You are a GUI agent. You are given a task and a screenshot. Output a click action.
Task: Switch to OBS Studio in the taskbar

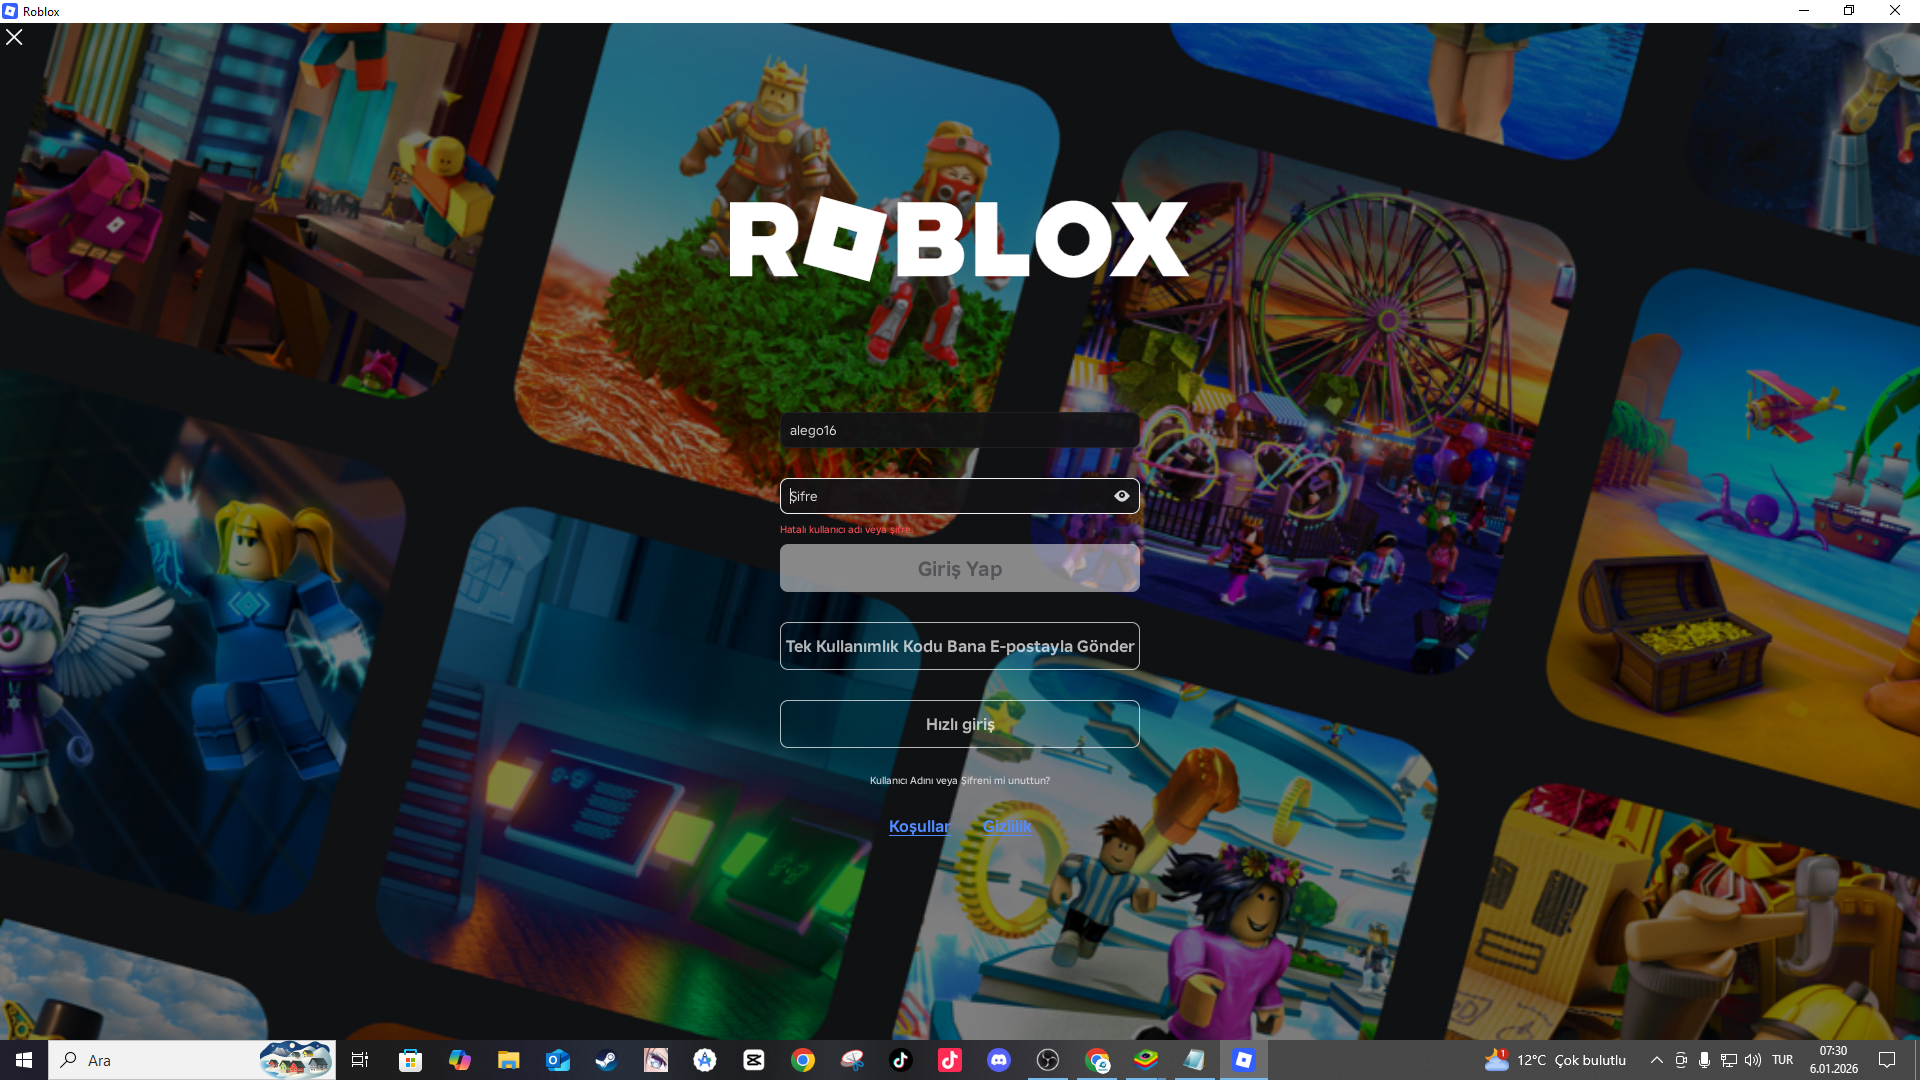click(1048, 1060)
